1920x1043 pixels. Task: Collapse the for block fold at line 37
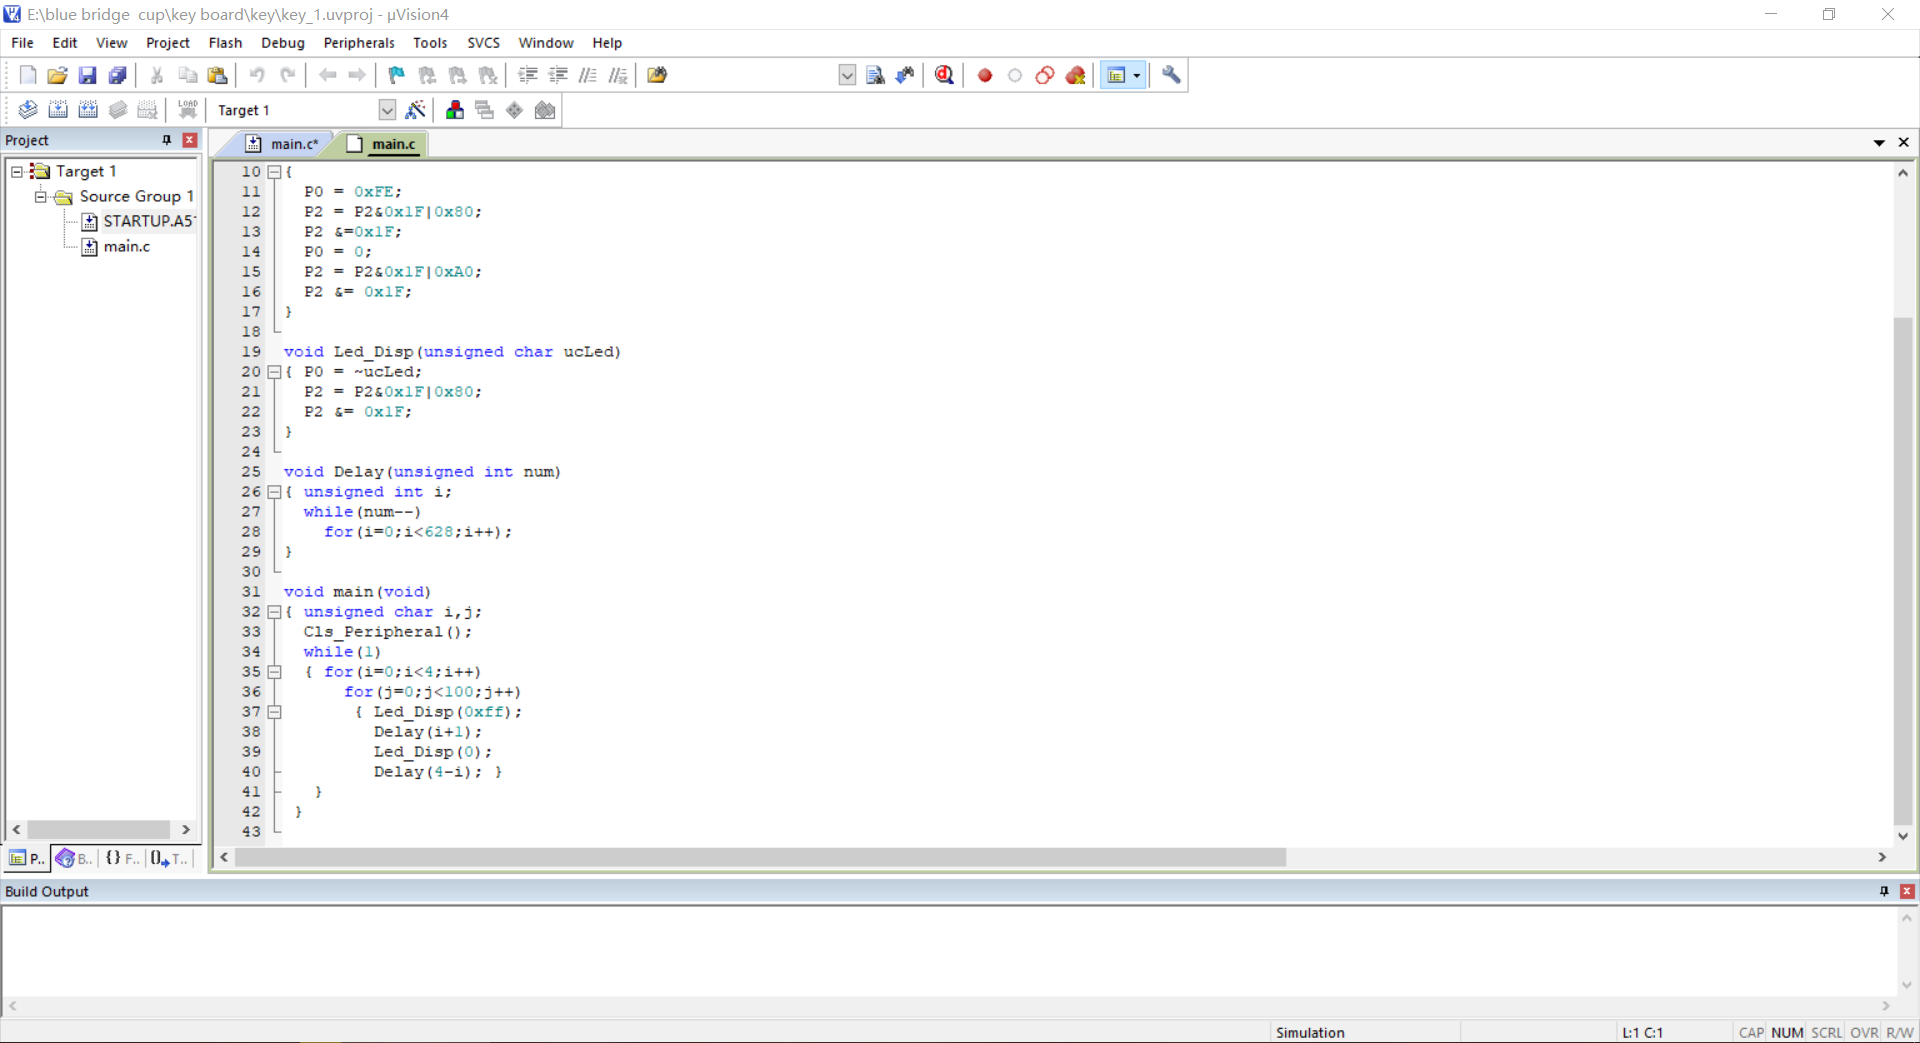274,712
